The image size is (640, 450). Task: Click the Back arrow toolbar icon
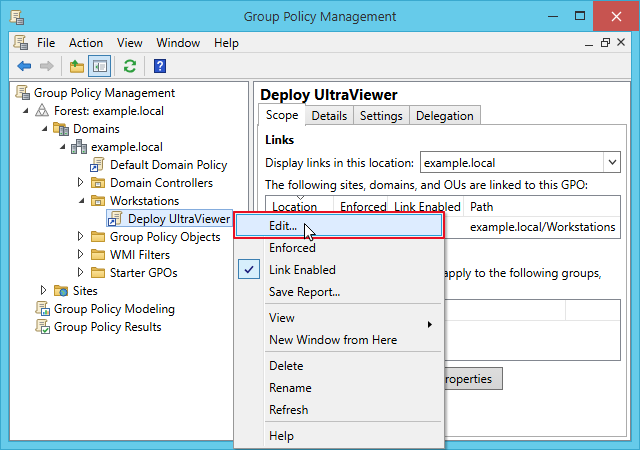(x=24, y=66)
